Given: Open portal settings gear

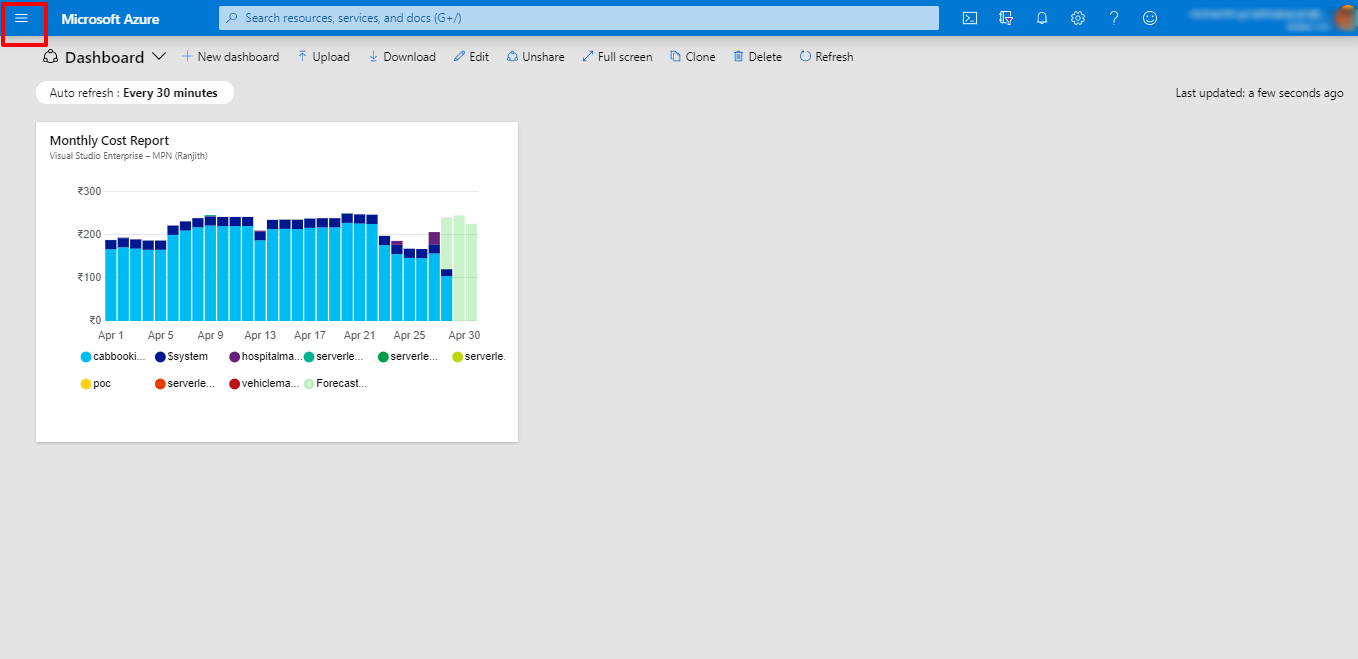Looking at the screenshot, I should 1078,18.
